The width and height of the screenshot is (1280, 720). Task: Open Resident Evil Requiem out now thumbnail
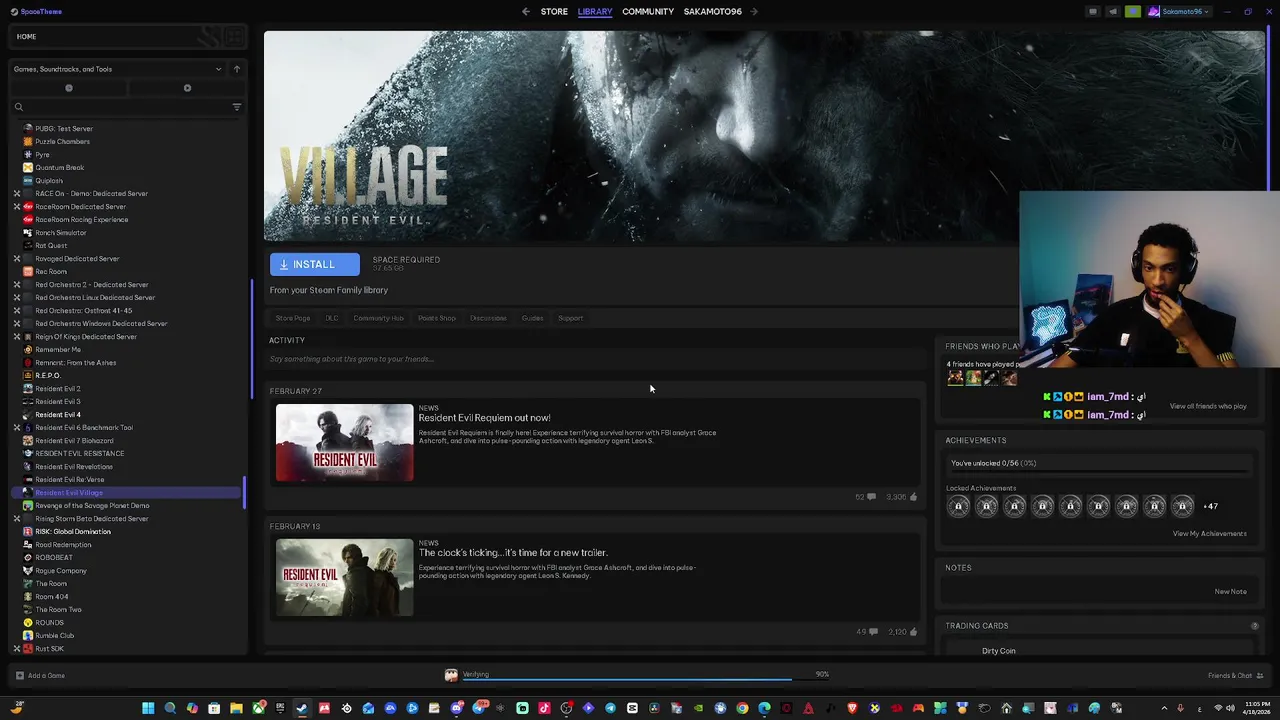344,443
